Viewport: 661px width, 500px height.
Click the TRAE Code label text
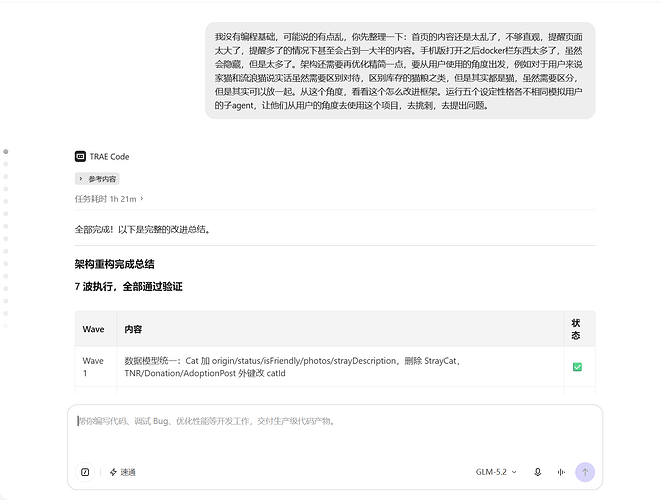pos(110,157)
